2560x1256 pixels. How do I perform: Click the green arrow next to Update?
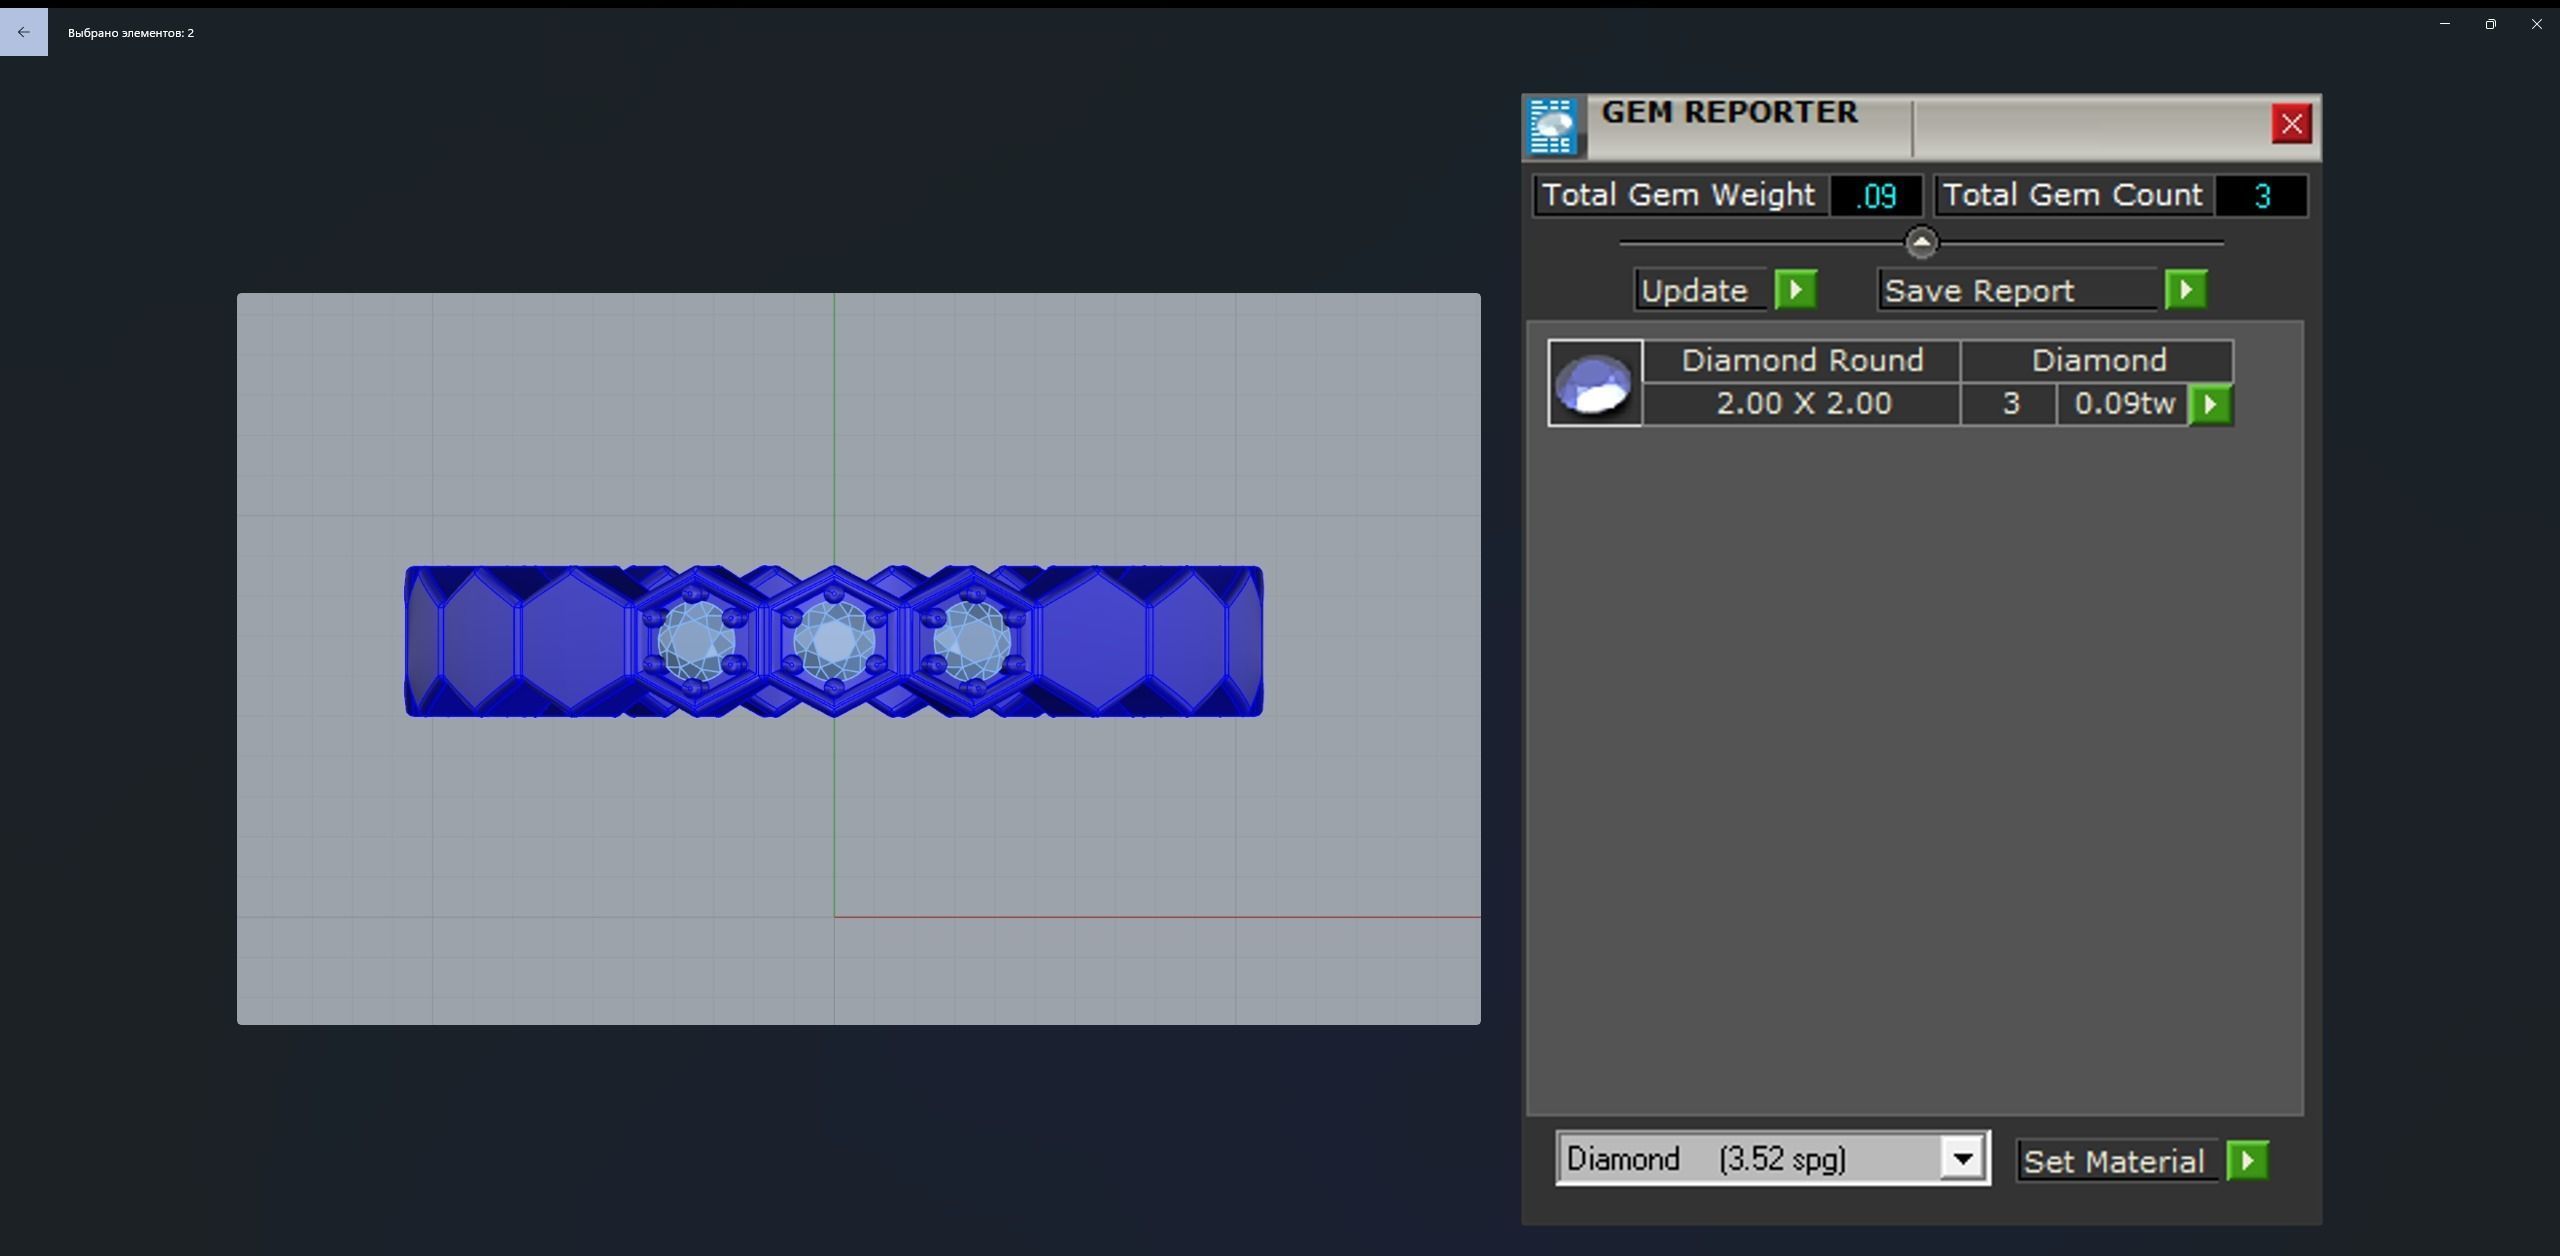(1796, 290)
